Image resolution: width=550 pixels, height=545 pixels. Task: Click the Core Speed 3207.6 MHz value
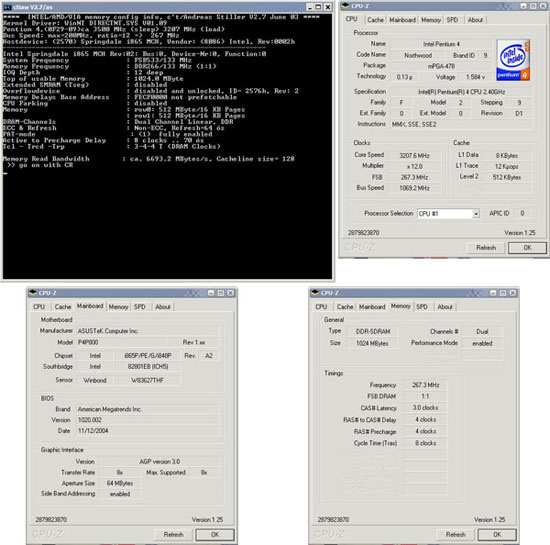point(414,155)
